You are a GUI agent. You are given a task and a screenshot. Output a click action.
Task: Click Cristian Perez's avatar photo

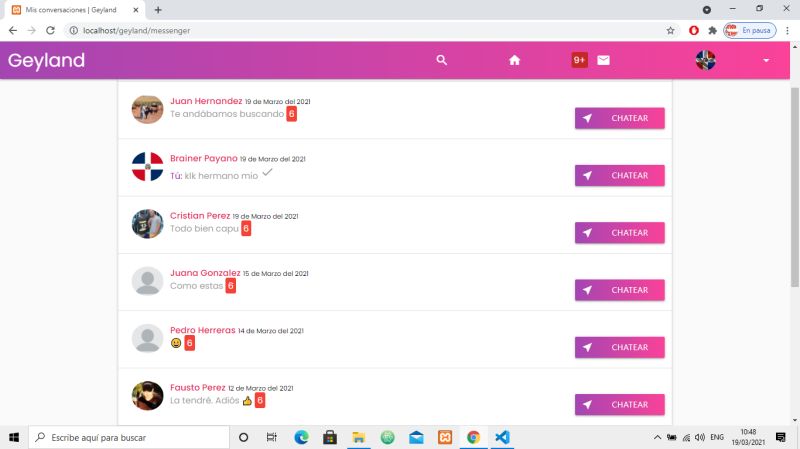coord(147,223)
